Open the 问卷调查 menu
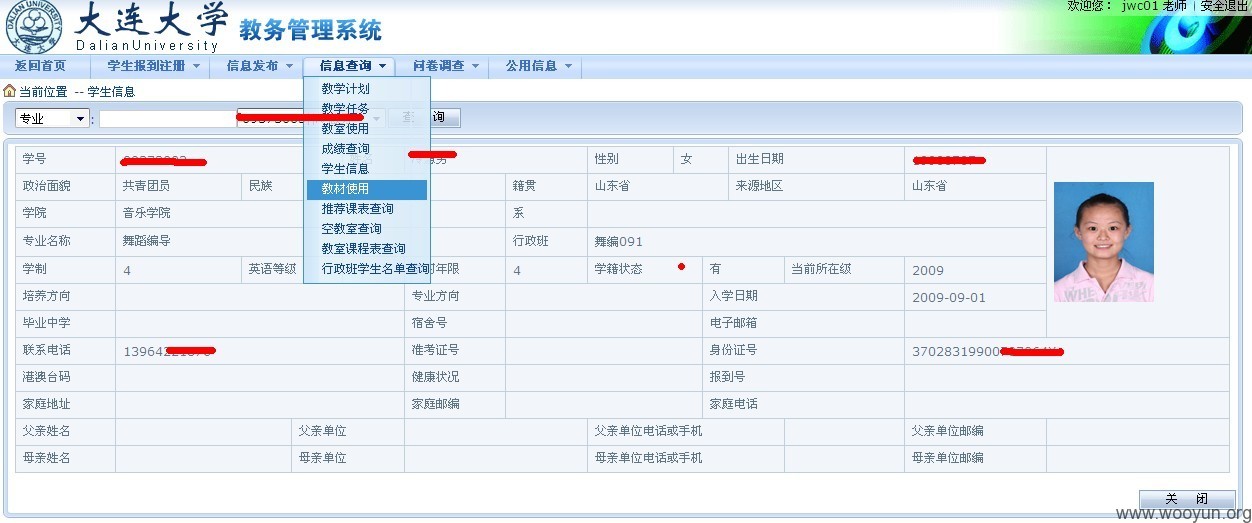The image size is (1252, 523). (438, 66)
